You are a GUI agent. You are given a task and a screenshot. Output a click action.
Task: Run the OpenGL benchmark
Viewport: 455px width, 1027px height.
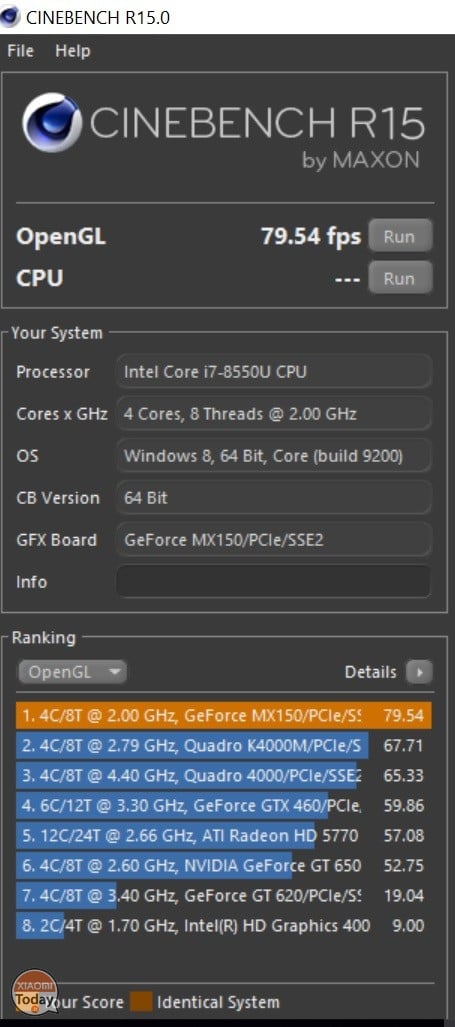400,236
